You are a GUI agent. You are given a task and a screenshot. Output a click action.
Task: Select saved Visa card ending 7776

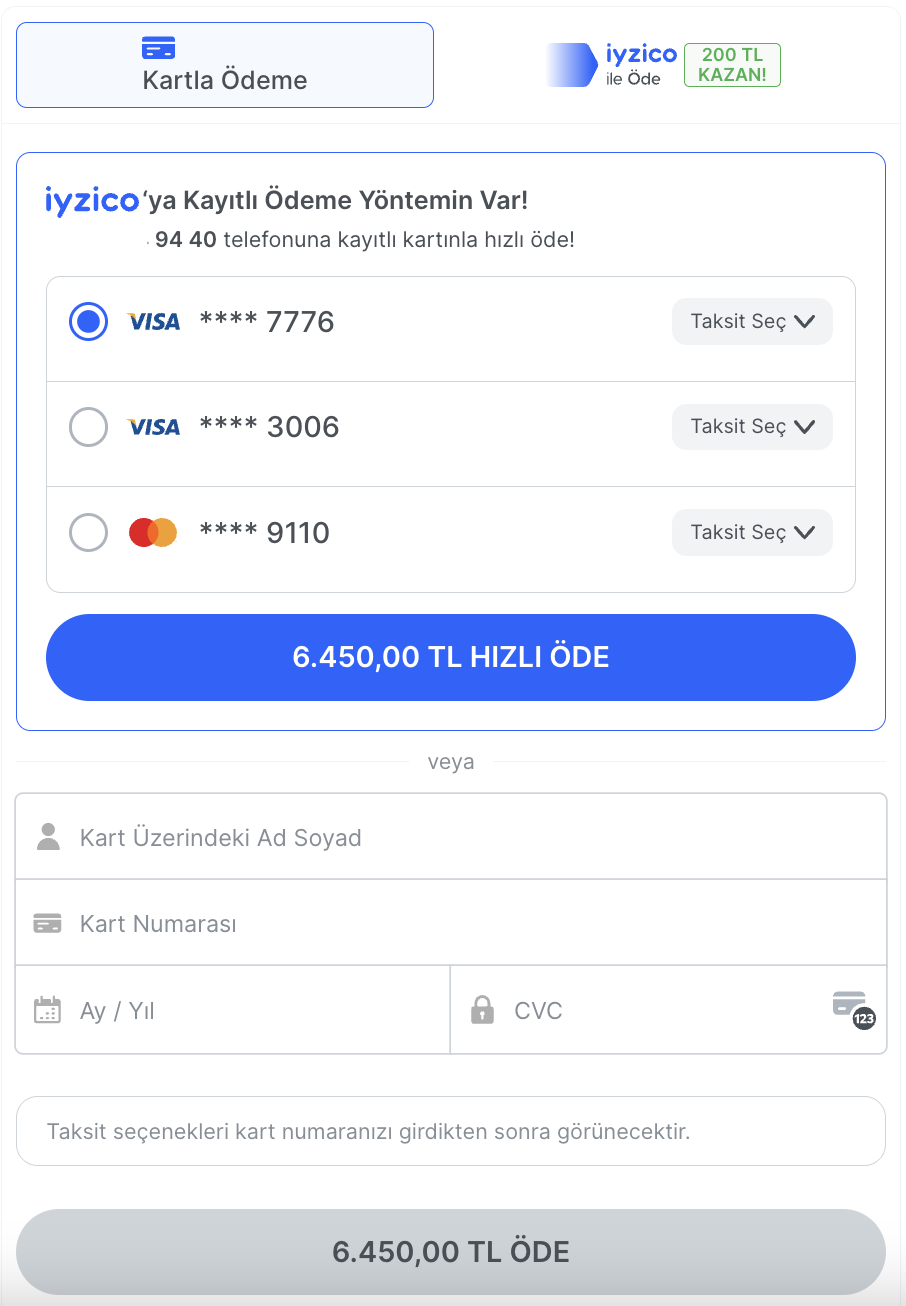[x=88, y=322]
